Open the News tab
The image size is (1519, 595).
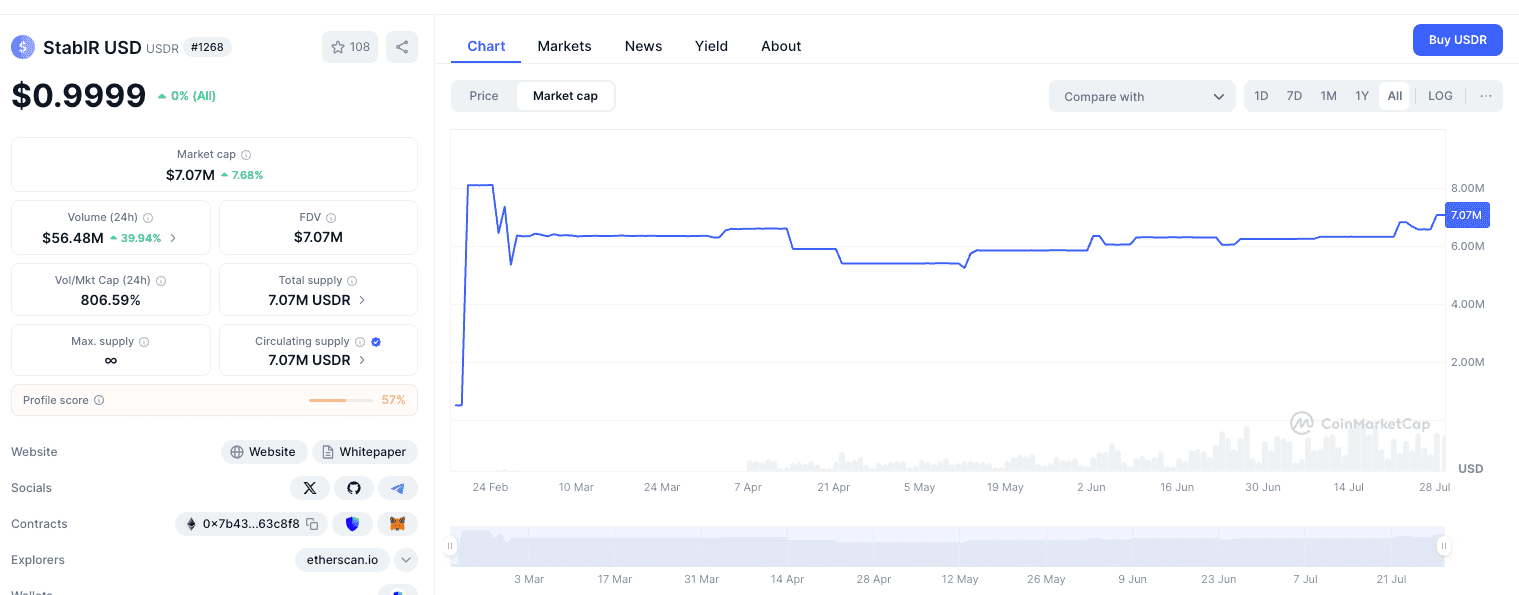[x=643, y=46]
